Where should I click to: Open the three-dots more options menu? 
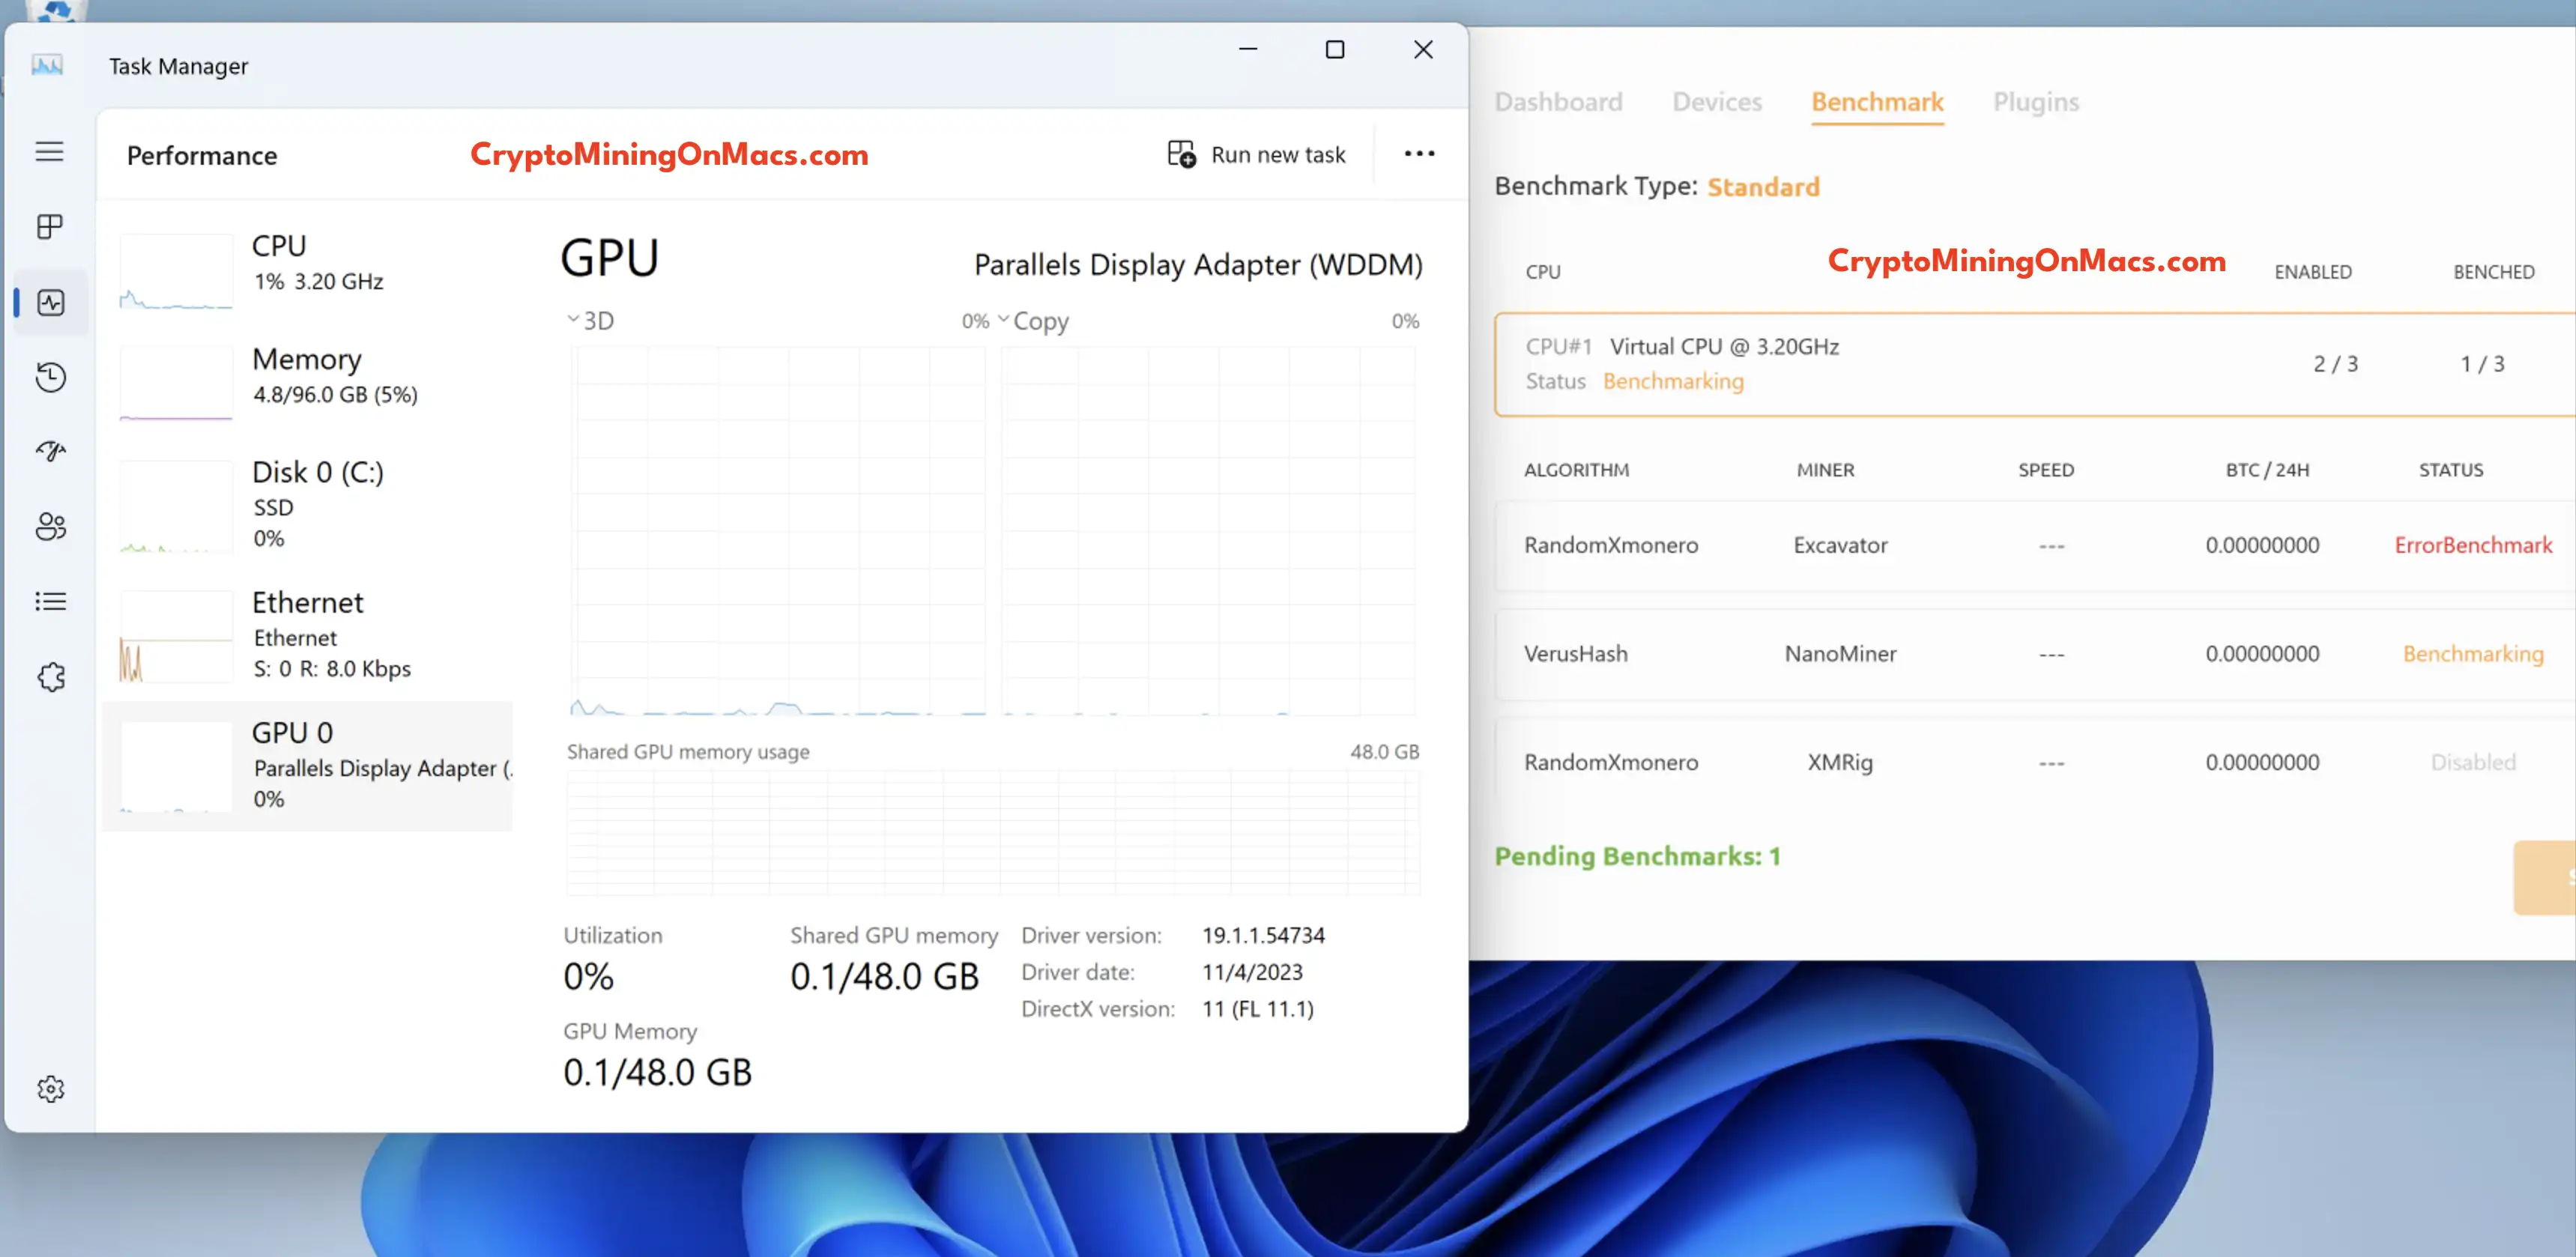point(1419,153)
